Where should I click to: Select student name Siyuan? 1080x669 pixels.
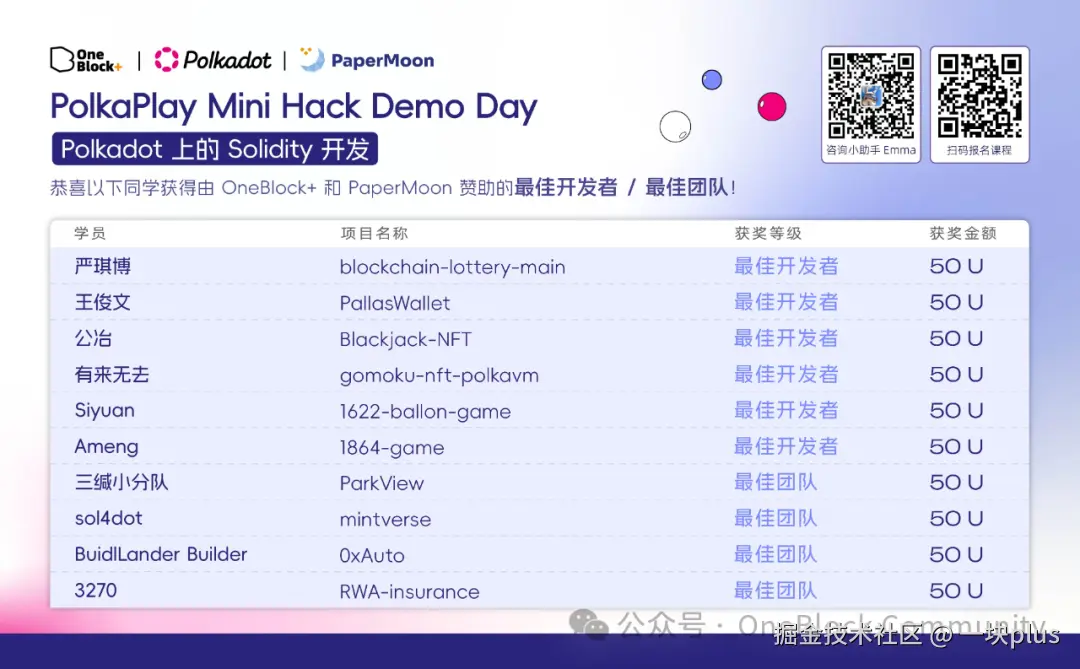[x=105, y=411]
